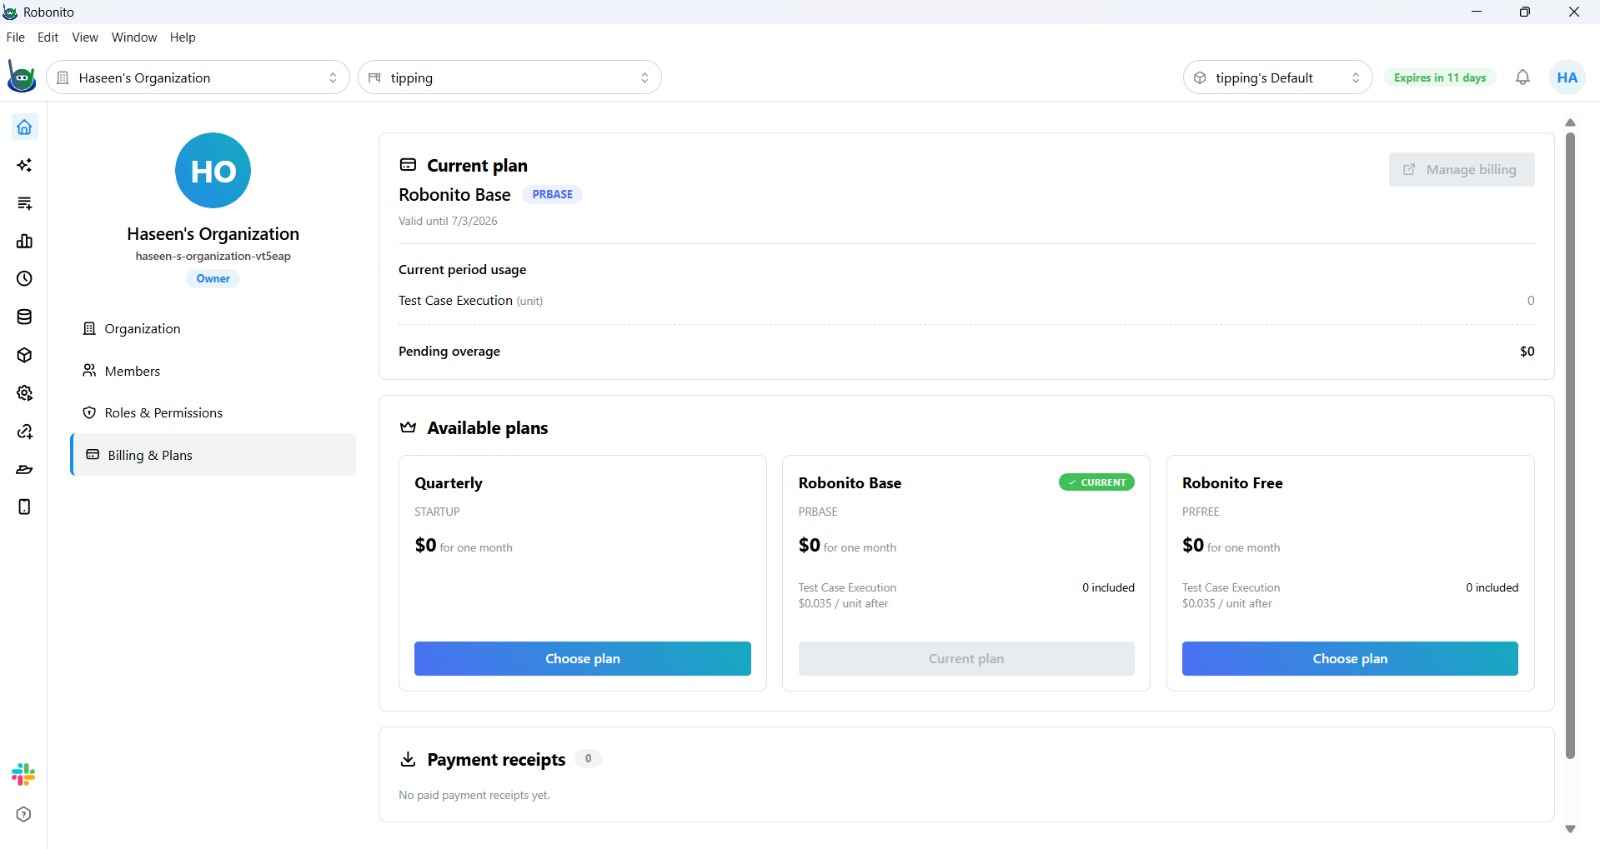This screenshot has height=849, width=1600.
Task: Open the help question mark icon
Action: pos(24,814)
